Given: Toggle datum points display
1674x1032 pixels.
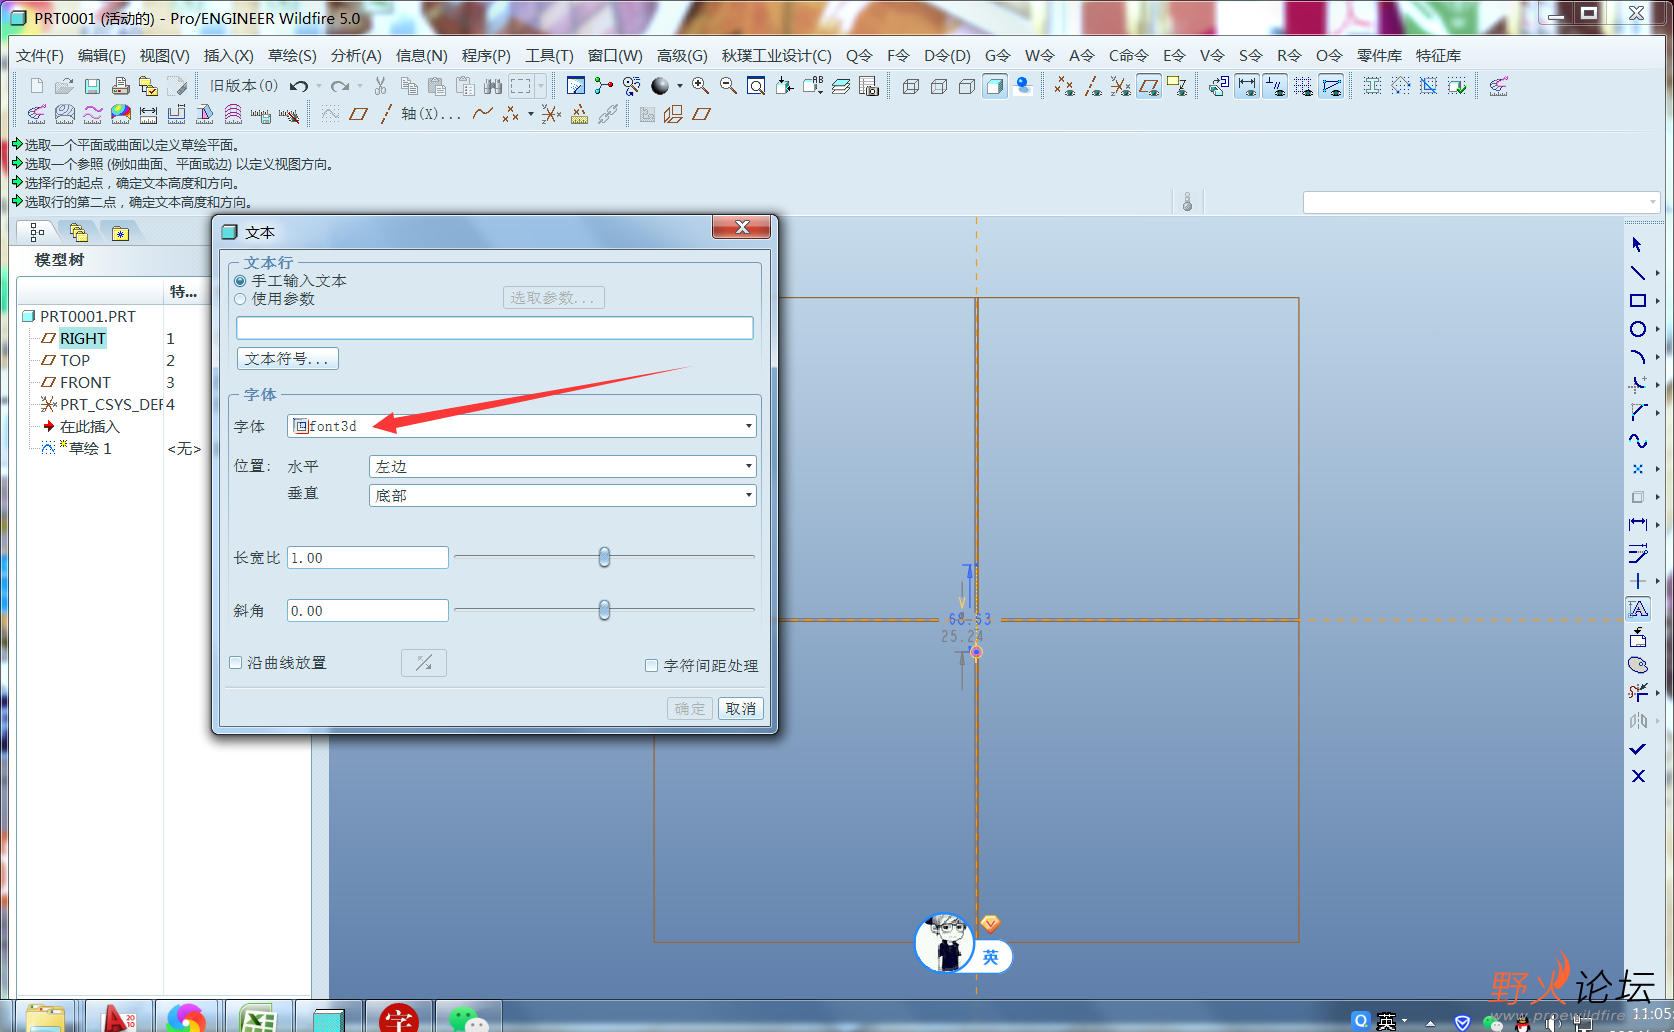Looking at the screenshot, I should [1065, 86].
